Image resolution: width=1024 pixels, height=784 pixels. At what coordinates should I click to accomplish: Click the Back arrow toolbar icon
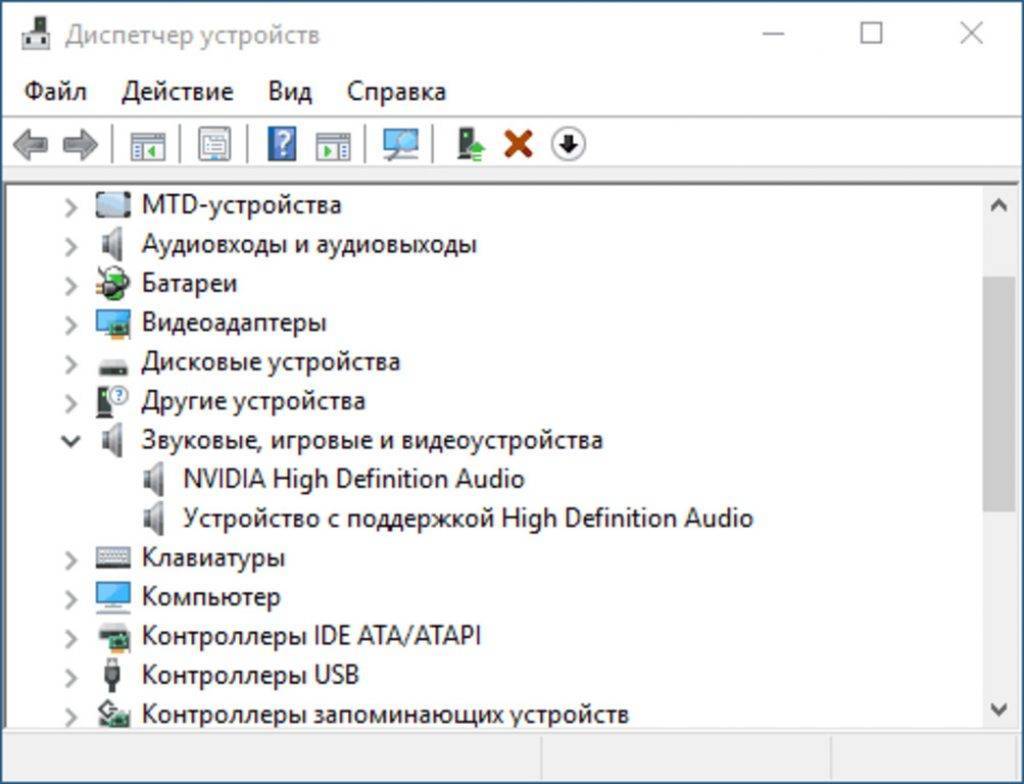[30, 145]
